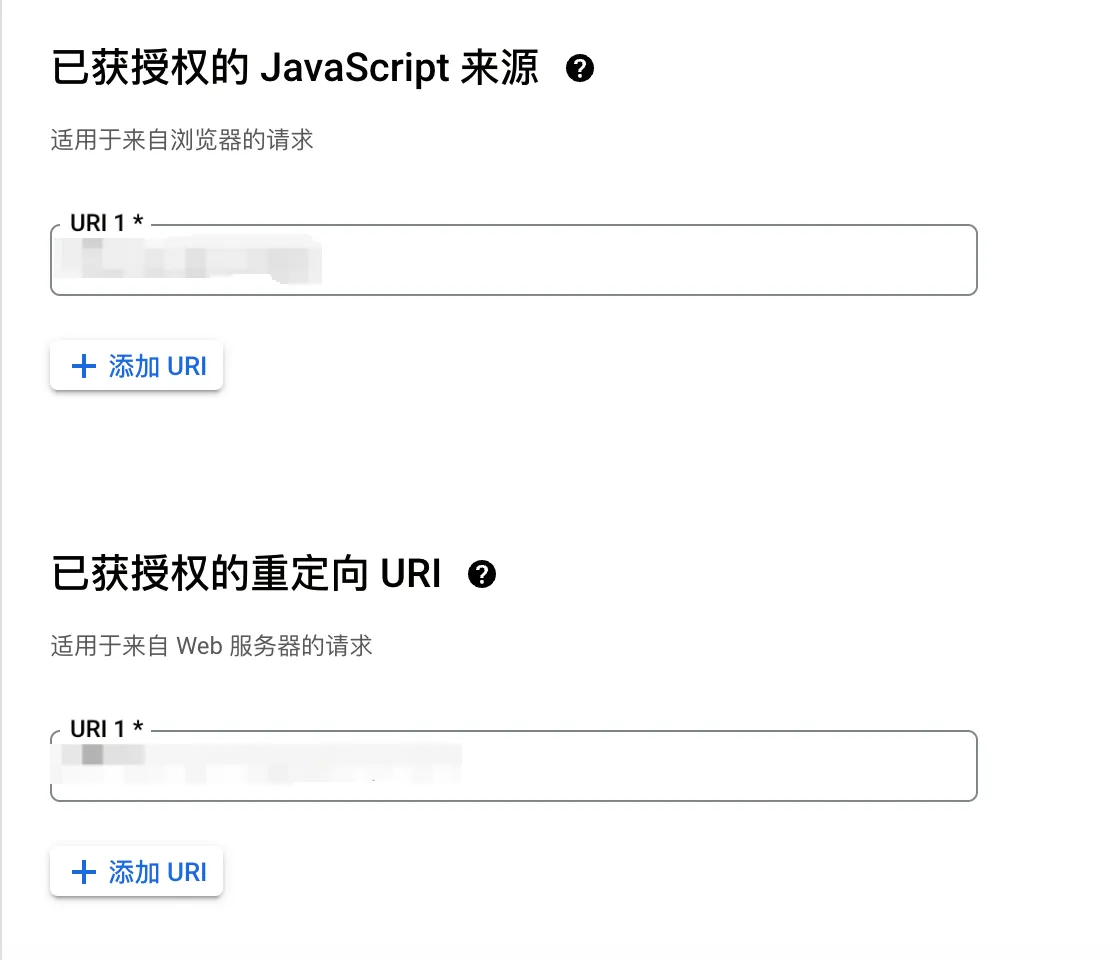Select the 已获授权的重定向 URI heading

(x=246, y=574)
